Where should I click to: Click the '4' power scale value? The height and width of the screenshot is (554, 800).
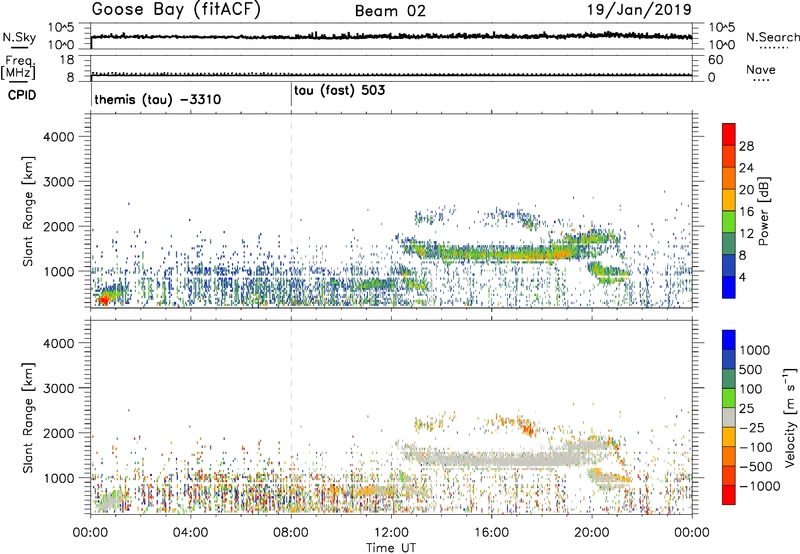pos(743,277)
